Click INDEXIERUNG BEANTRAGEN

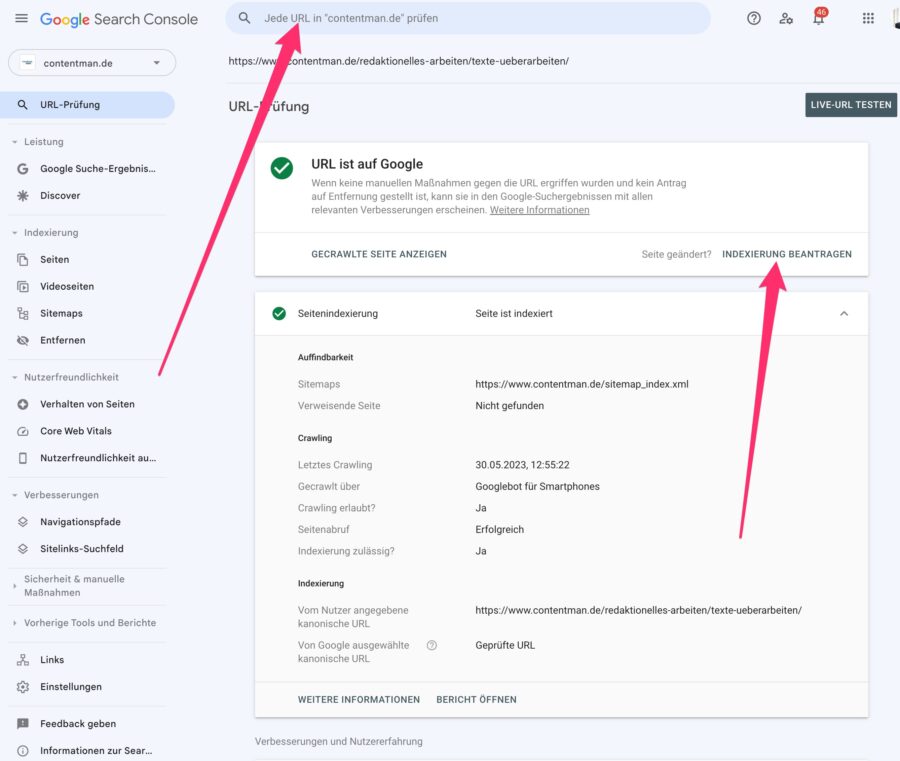(786, 254)
